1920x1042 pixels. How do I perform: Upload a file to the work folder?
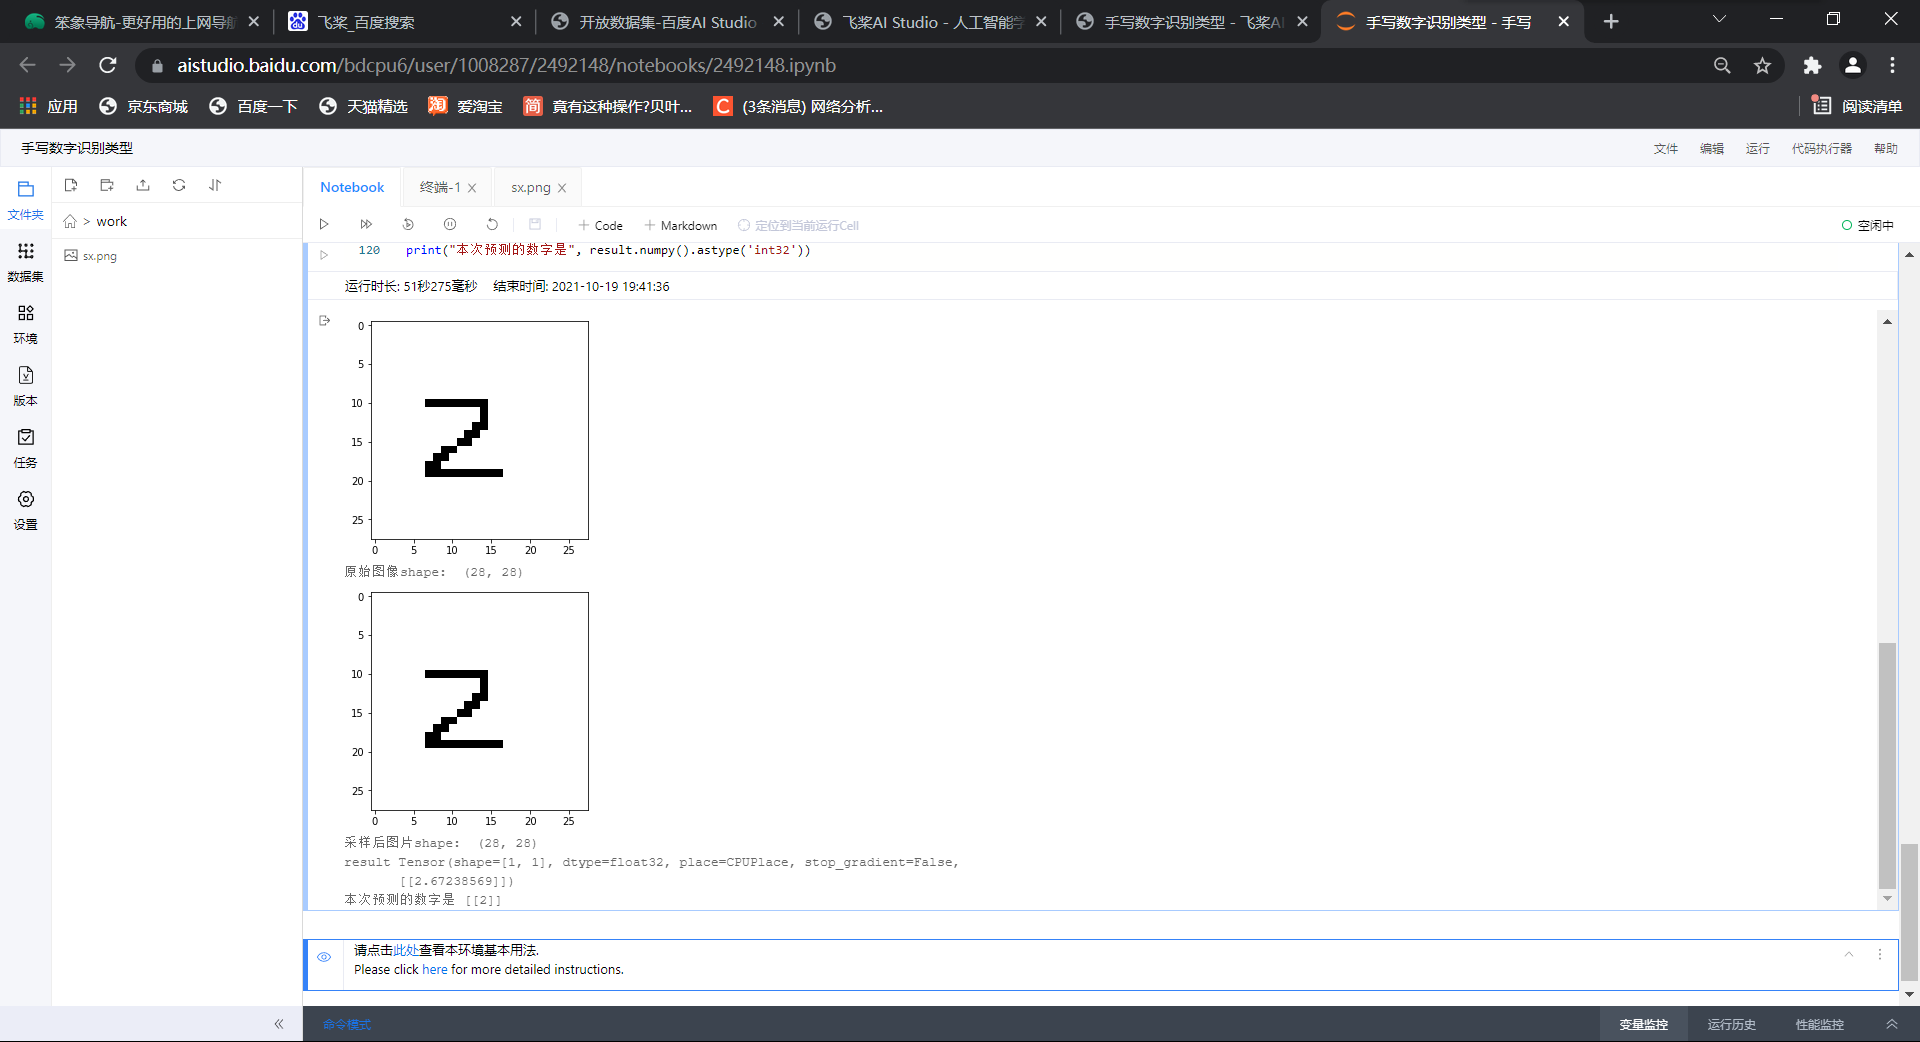[x=142, y=185]
